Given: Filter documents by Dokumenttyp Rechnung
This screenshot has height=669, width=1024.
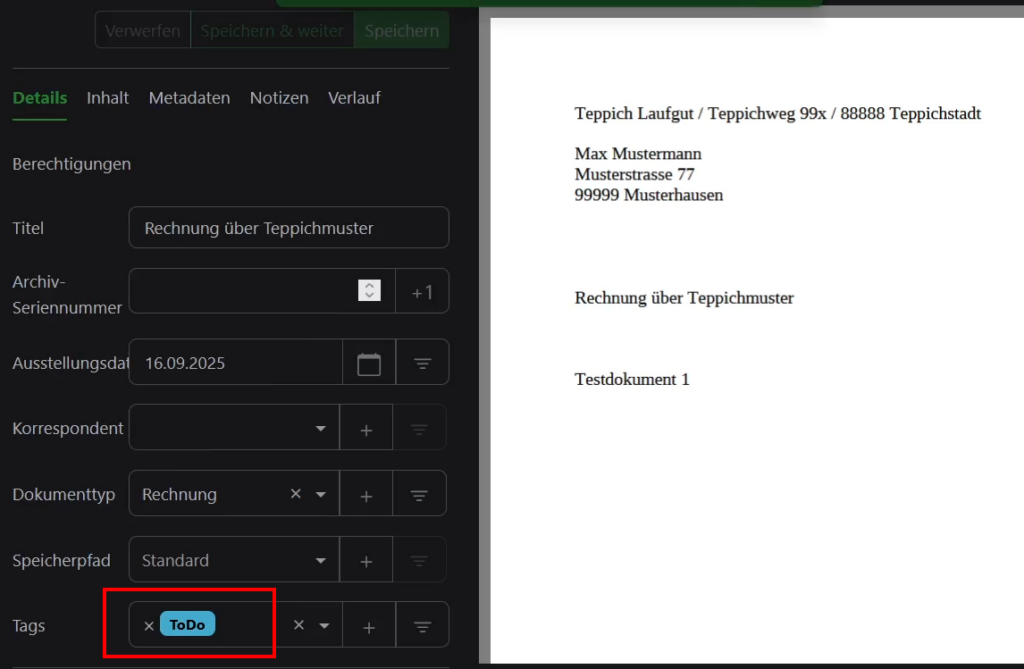Looking at the screenshot, I should coord(419,495).
